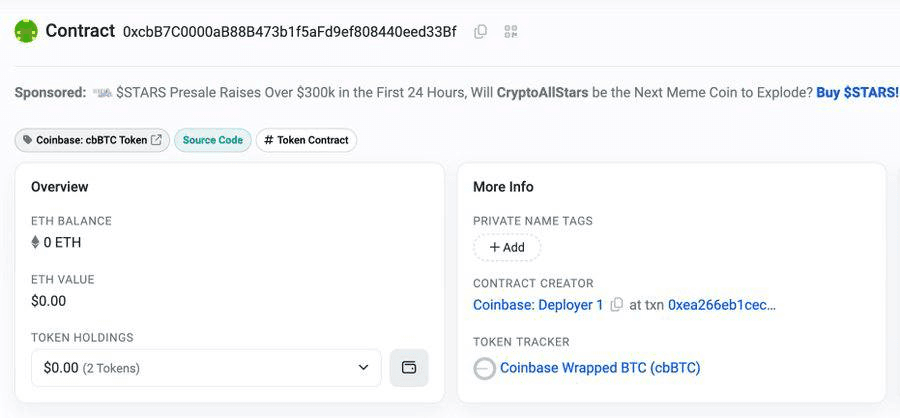The image size is (900, 418).
Task: Show QR code for contract address
Action: pos(511,32)
